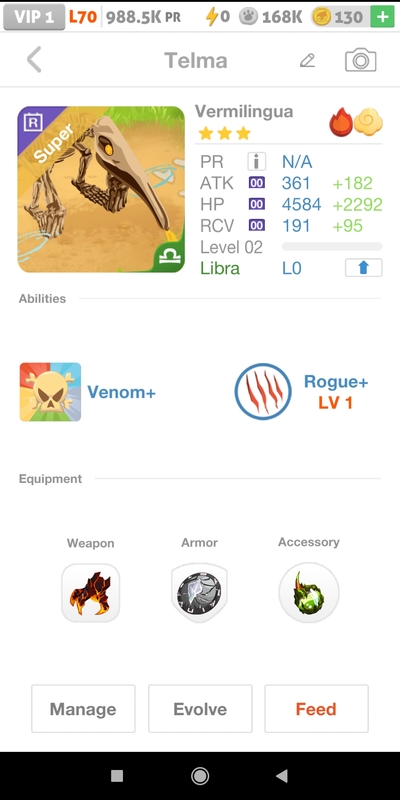Image resolution: width=400 pixels, height=800 pixels.
Task: Open the fiery Weapon equipment slot
Action: (90, 593)
